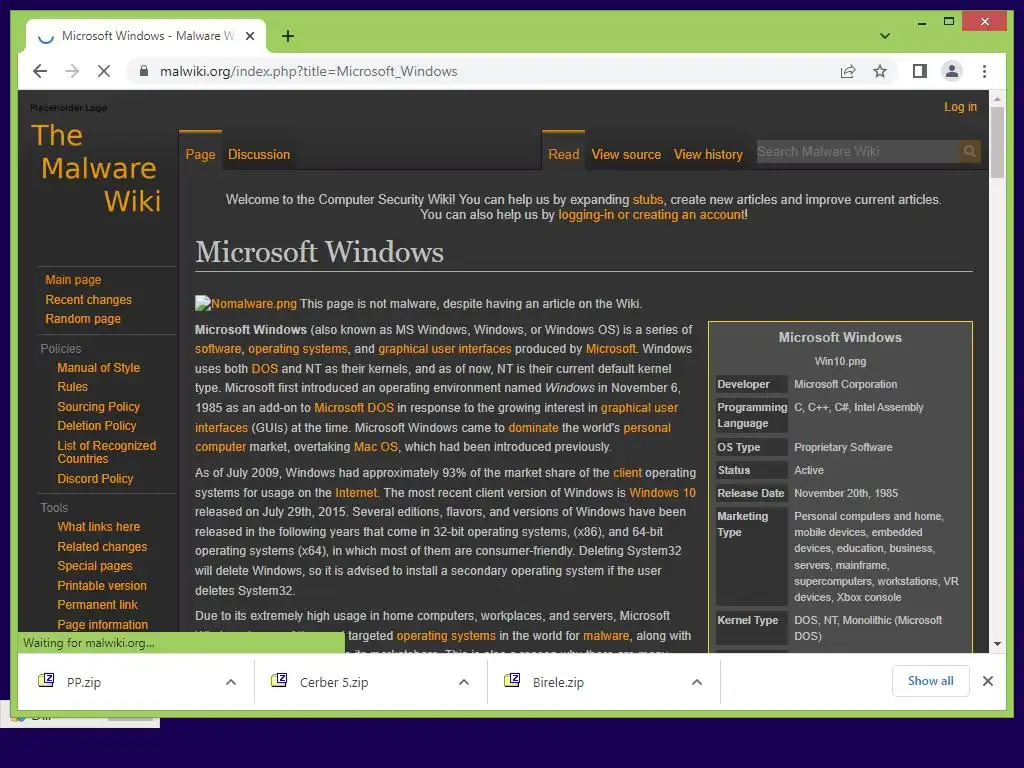Open the Chrome profile menu
The width and height of the screenshot is (1024, 768).
point(952,71)
